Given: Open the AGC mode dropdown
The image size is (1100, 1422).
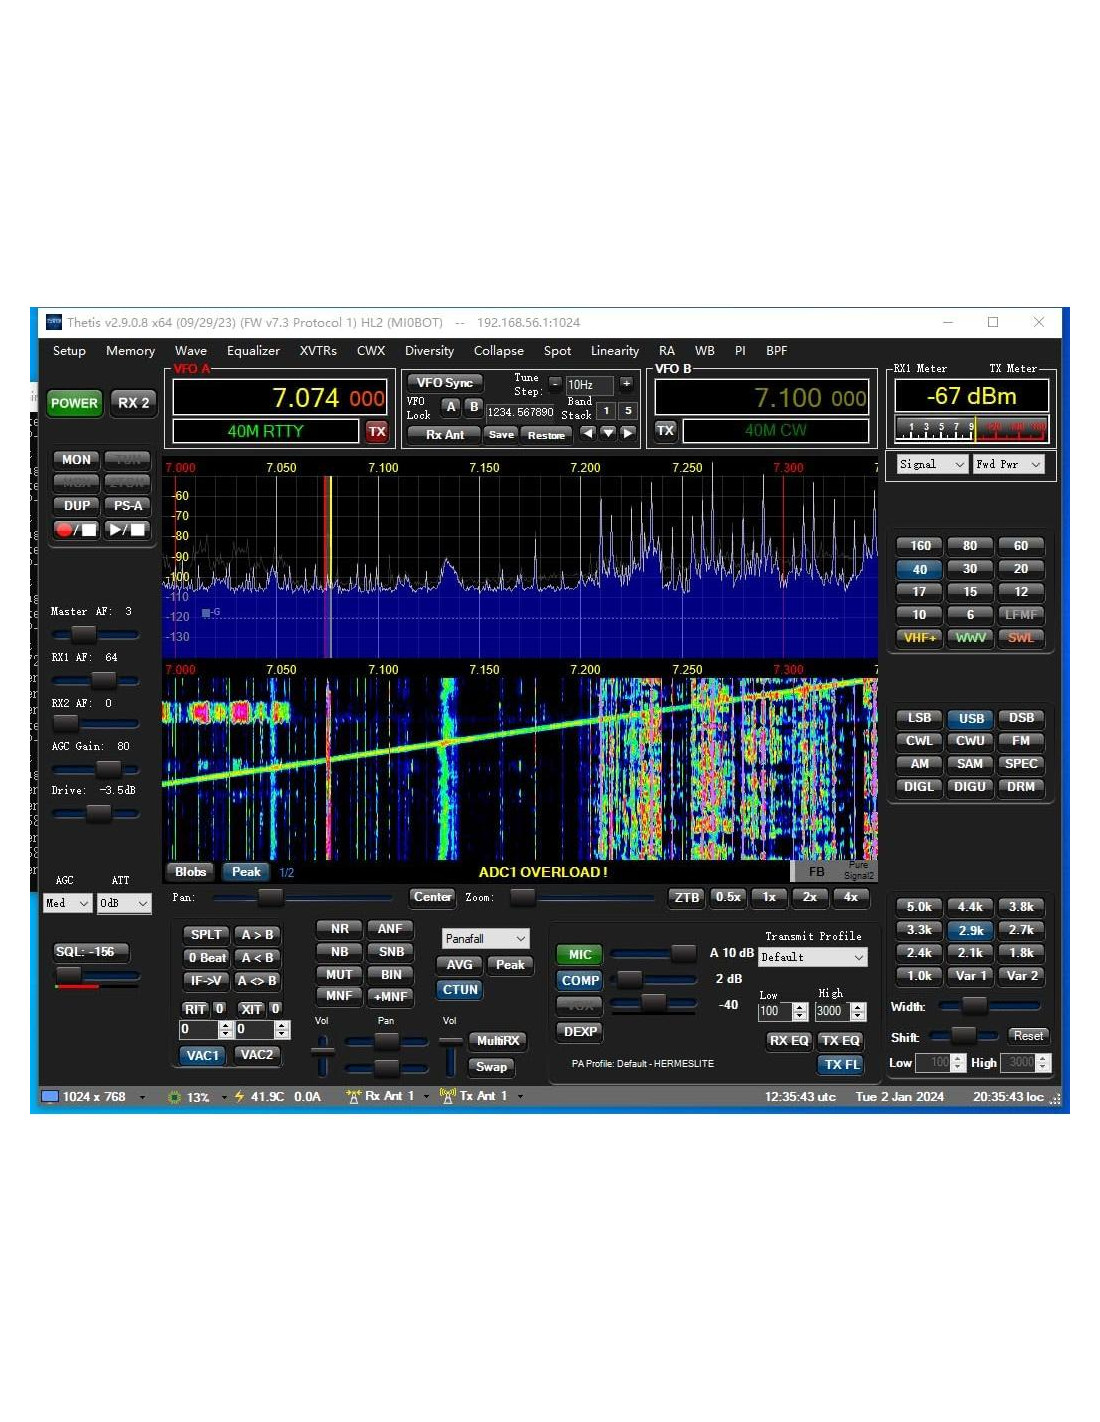Looking at the screenshot, I should (68, 903).
